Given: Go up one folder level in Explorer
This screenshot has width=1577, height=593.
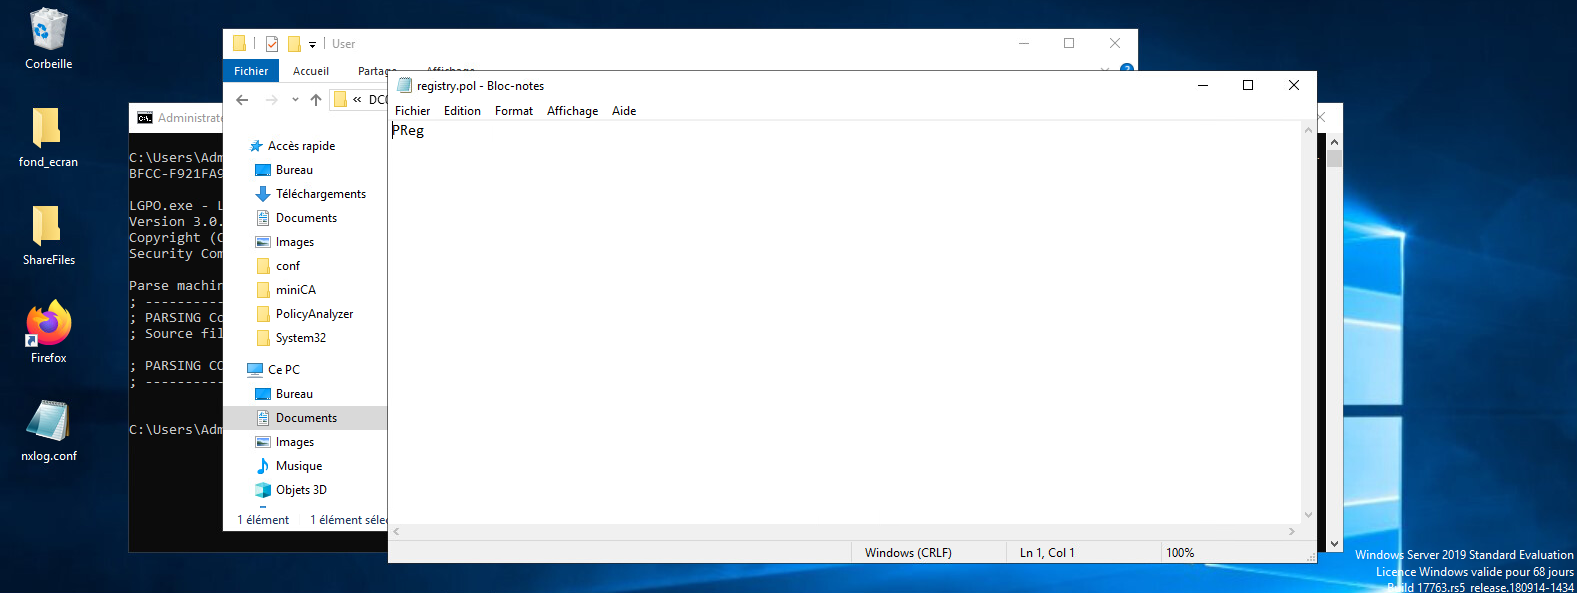Looking at the screenshot, I should tap(316, 100).
